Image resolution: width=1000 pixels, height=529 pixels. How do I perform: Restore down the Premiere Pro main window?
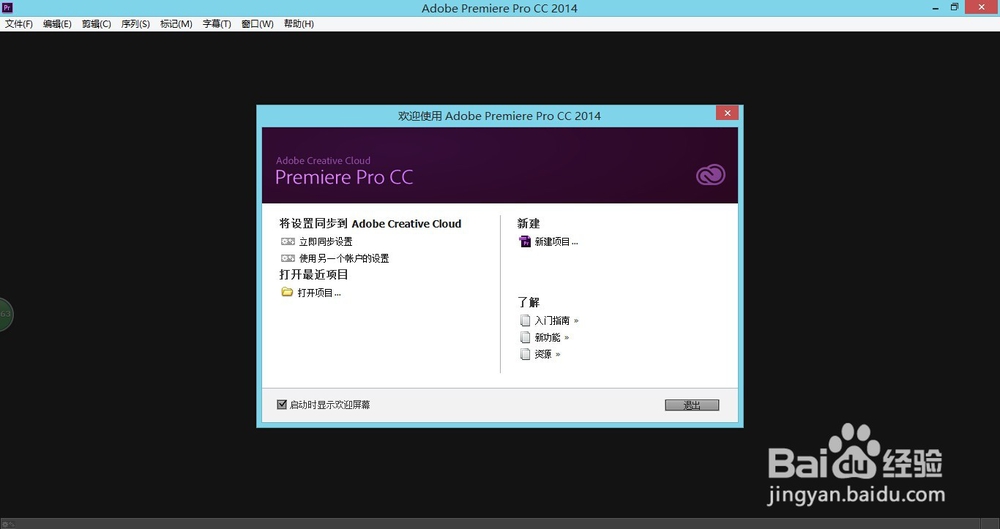955,8
